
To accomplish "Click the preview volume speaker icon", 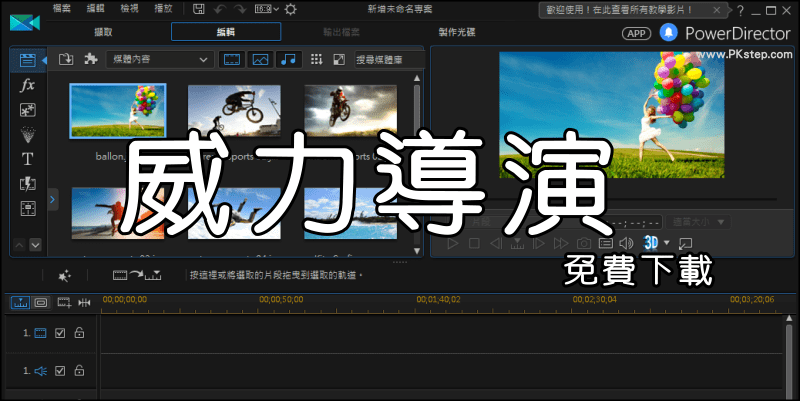I will coord(626,243).
